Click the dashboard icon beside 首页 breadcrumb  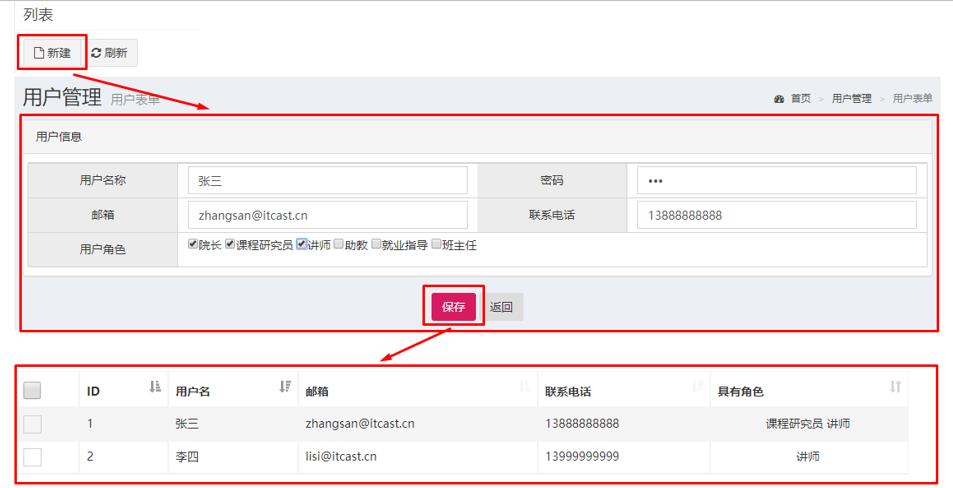click(779, 99)
